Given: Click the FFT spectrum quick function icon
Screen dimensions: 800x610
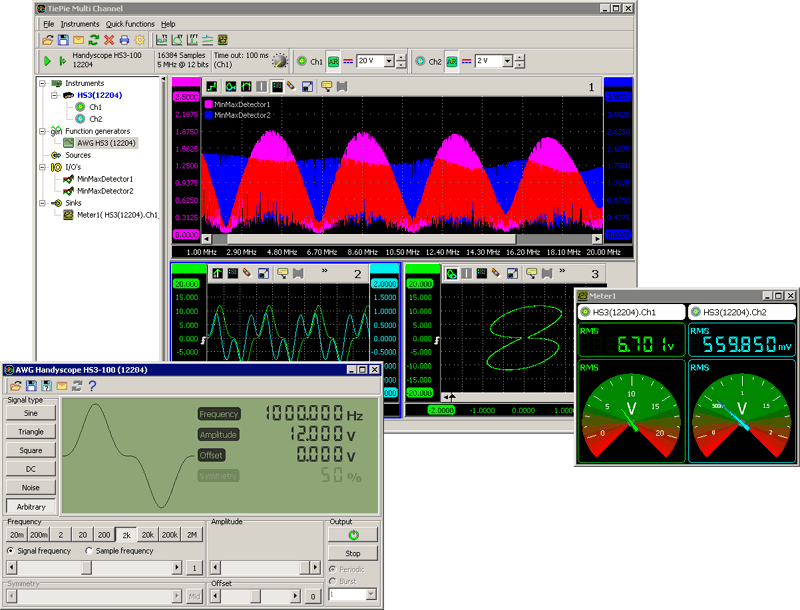Looking at the screenshot, I should point(192,40).
